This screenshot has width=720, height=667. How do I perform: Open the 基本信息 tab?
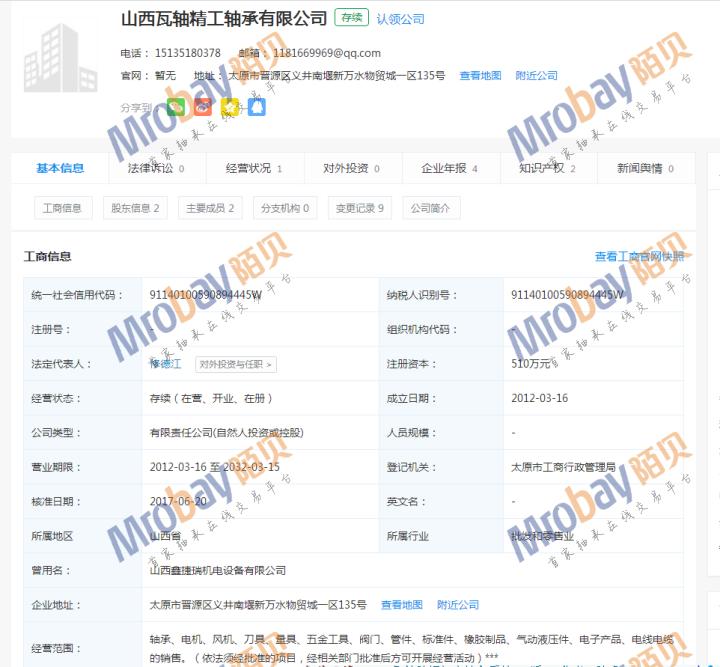60,168
